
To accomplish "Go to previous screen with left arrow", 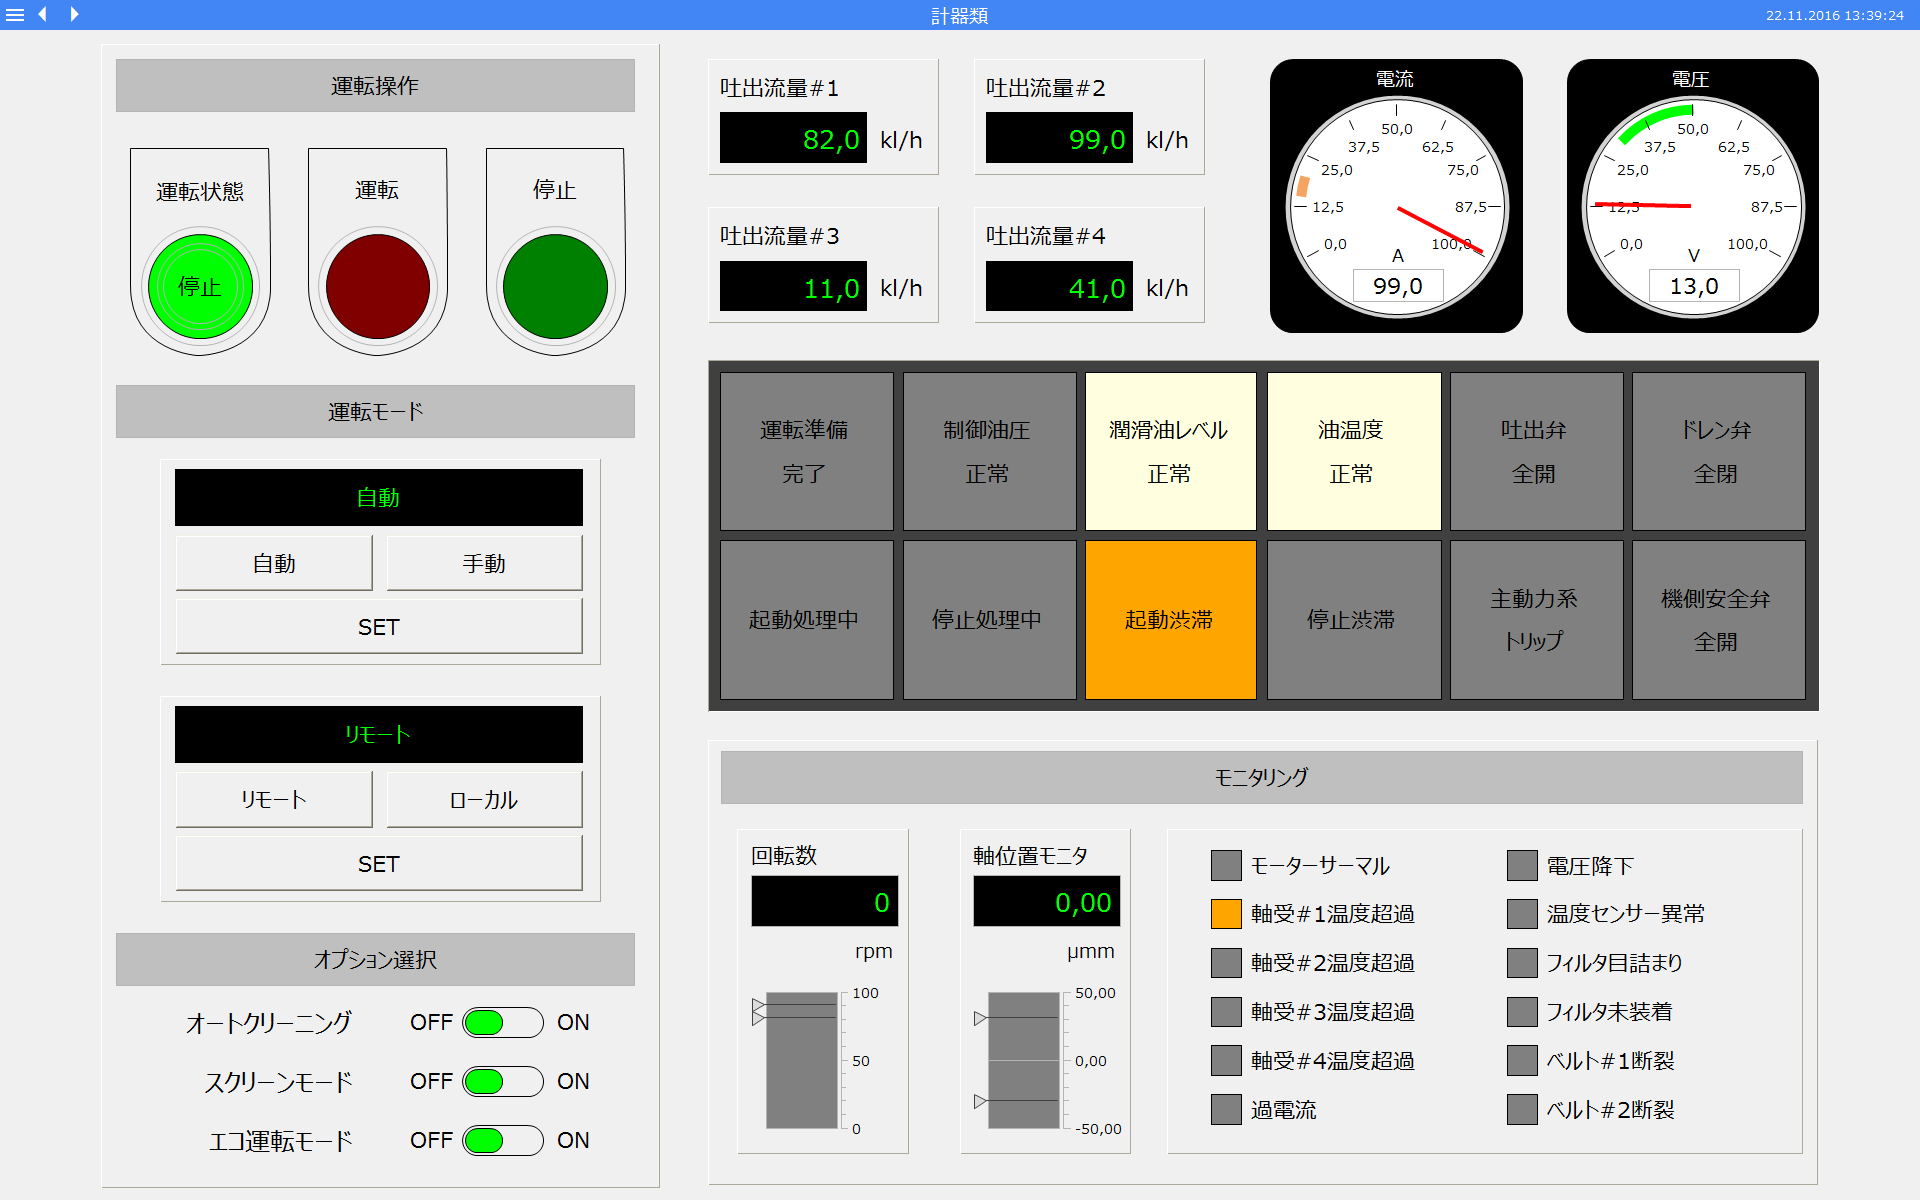I will pos(43,15).
